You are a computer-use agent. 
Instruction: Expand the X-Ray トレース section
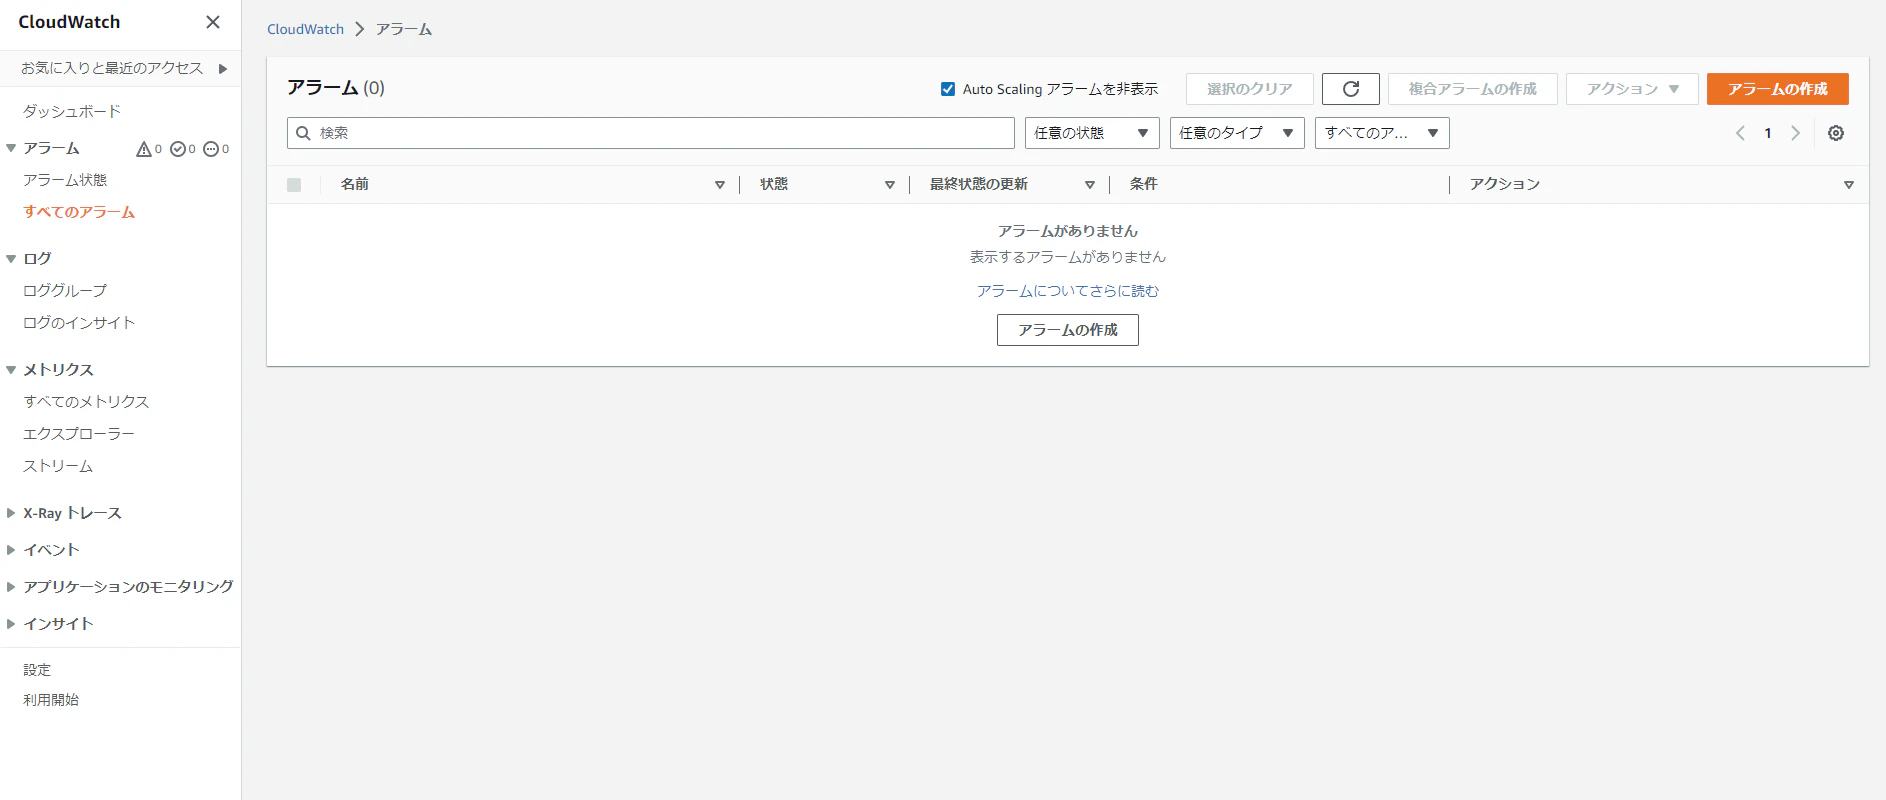[x=11, y=513]
